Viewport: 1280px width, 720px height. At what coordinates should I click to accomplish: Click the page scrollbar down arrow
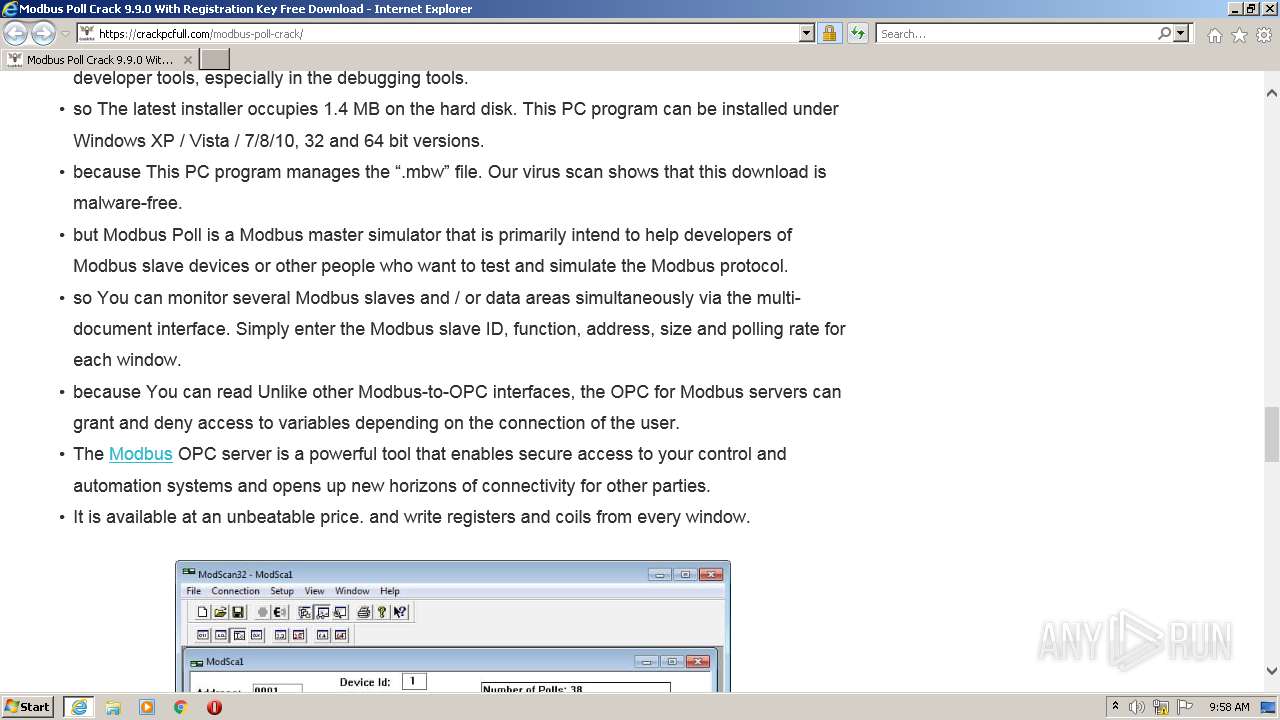pyautogui.click(x=1272, y=672)
